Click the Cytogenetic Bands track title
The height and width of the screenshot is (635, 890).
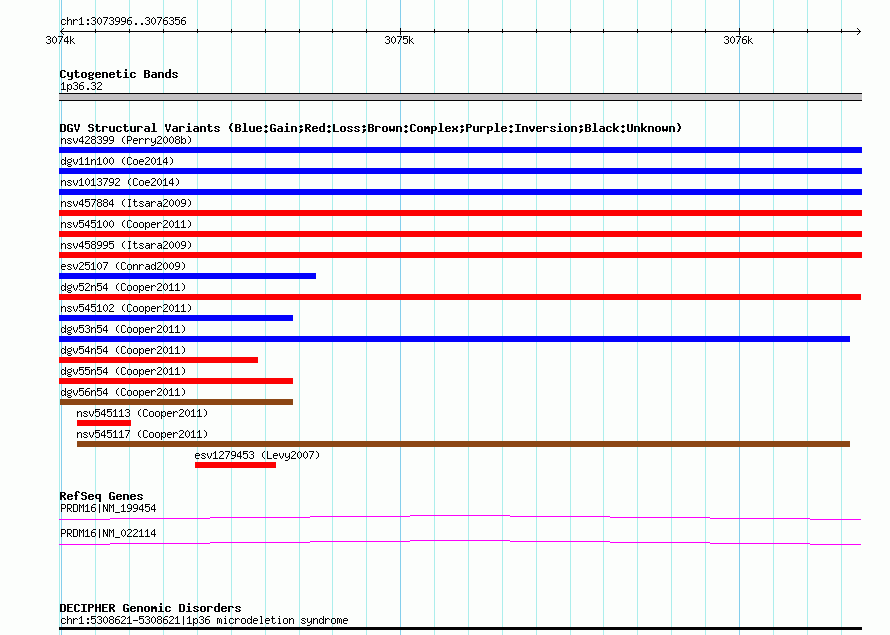(119, 74)
